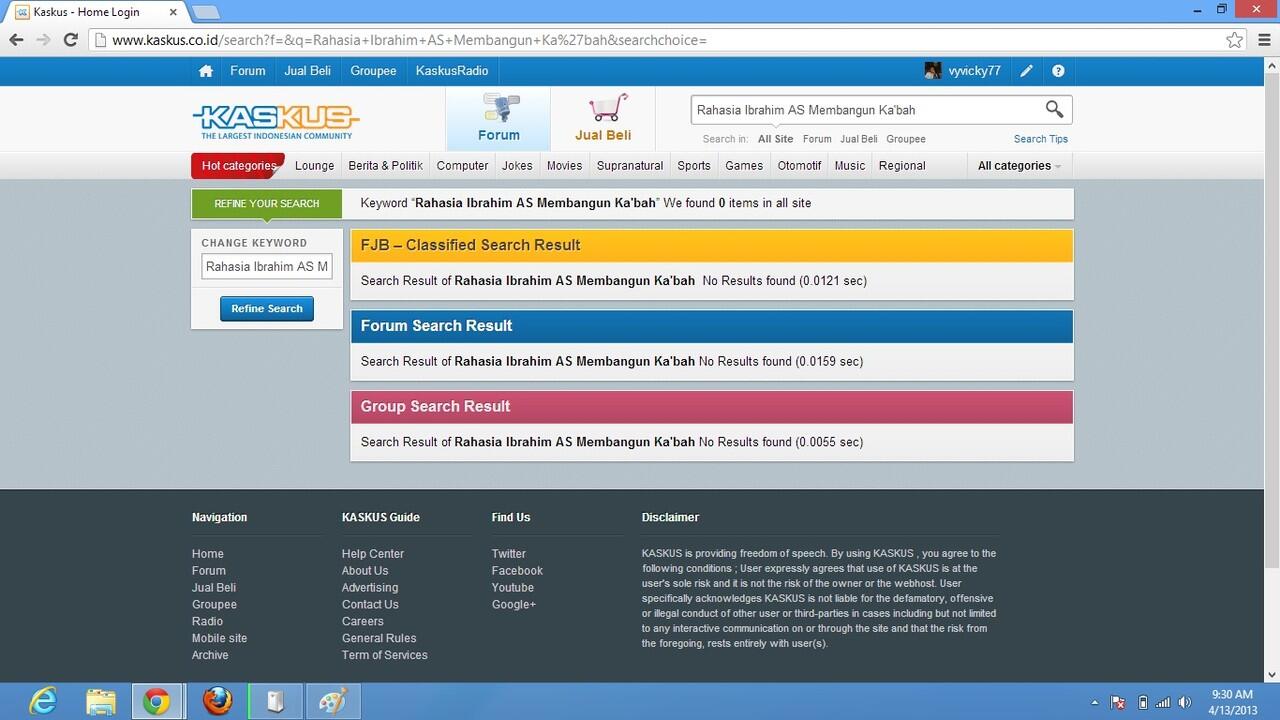Click the Change Keyword input field

click(x=267, y=267)
